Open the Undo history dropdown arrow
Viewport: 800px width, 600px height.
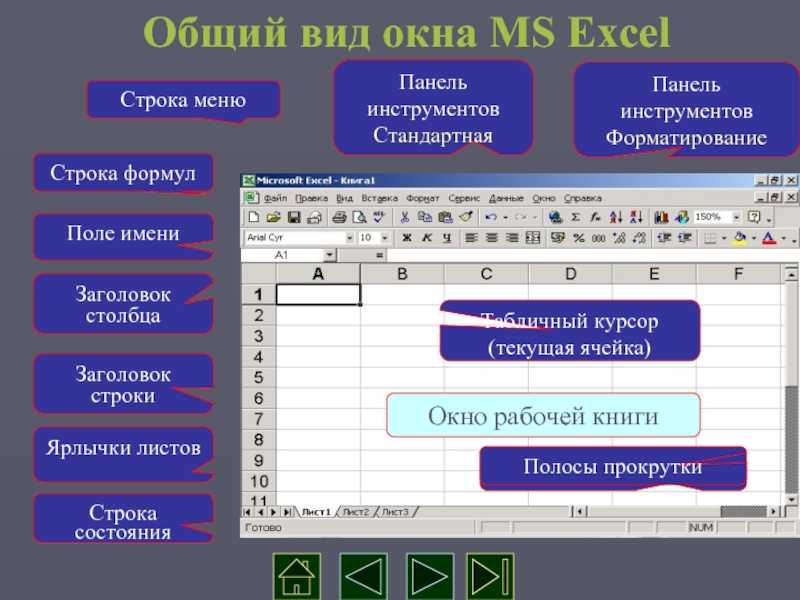coord(506,217)
